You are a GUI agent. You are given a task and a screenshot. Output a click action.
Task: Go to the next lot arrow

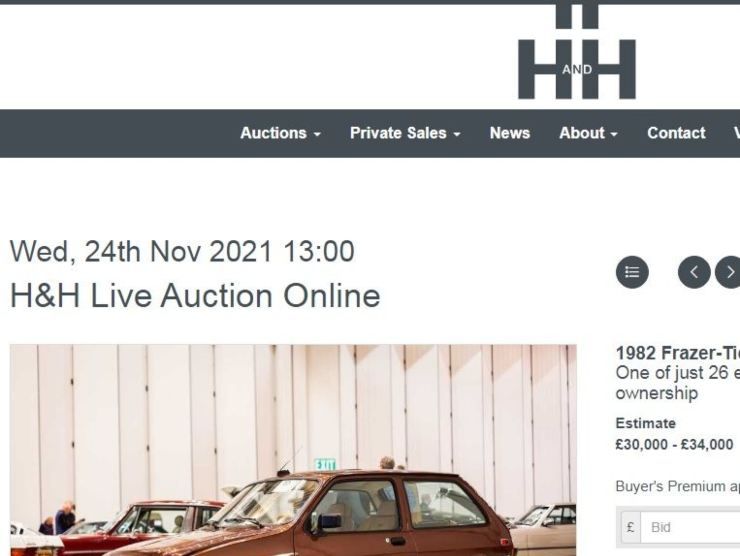pos(729,272)
